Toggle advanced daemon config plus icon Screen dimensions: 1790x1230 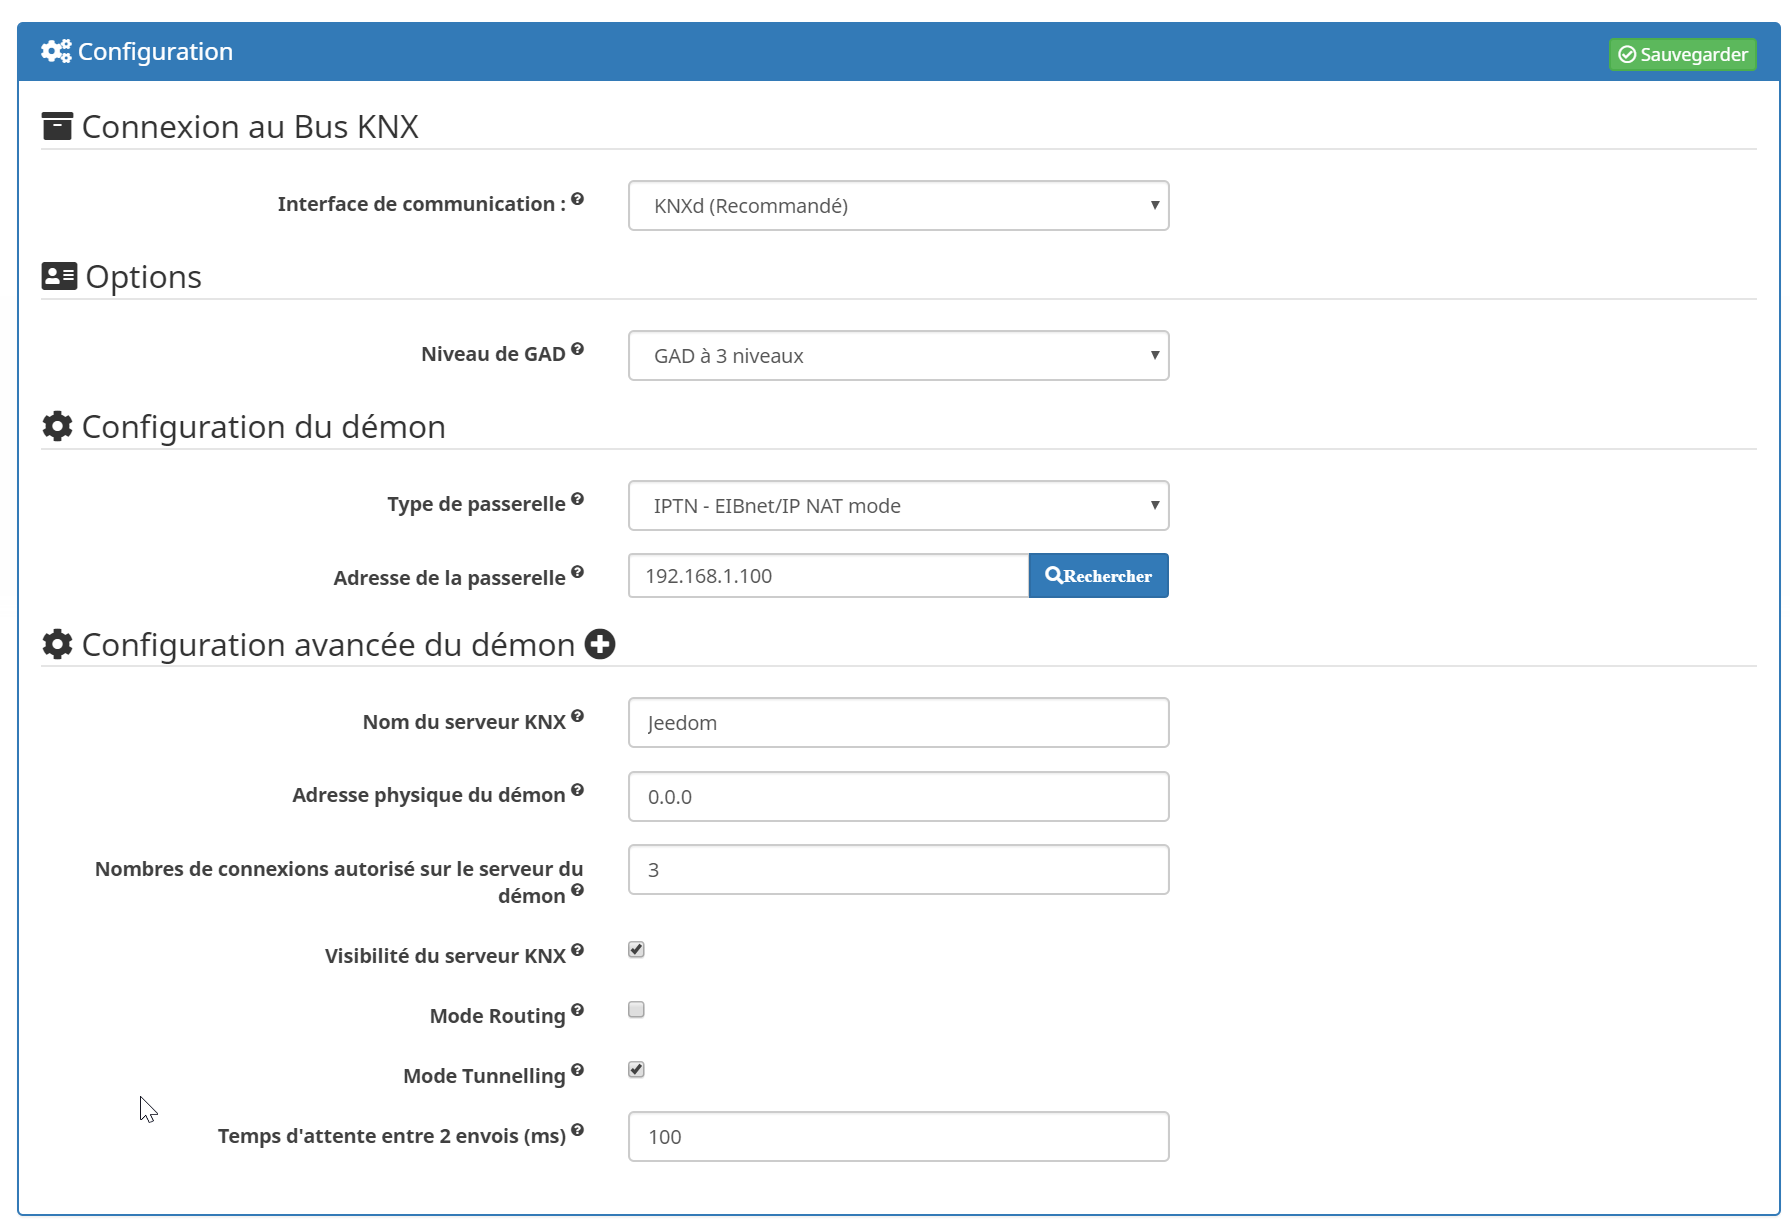tap(600, 645)
